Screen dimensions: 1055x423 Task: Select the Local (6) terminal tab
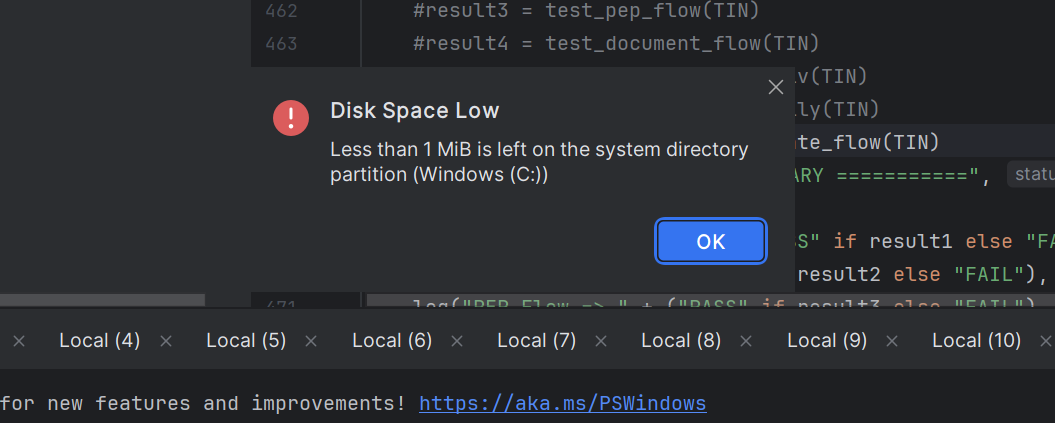392,341
